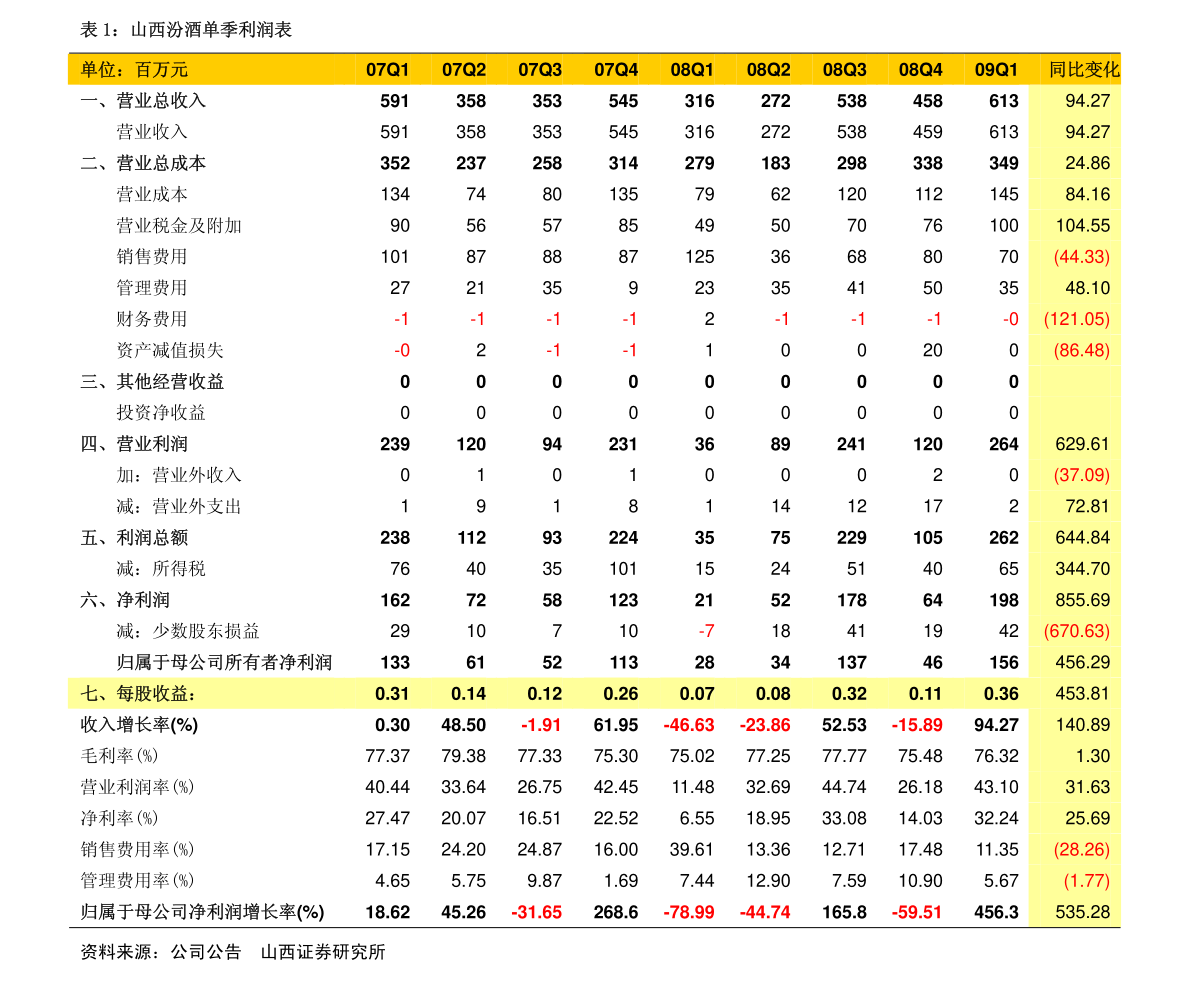Select the 三、其他经营收益 row label
The image size is (1191, 981).
[152, 382]
